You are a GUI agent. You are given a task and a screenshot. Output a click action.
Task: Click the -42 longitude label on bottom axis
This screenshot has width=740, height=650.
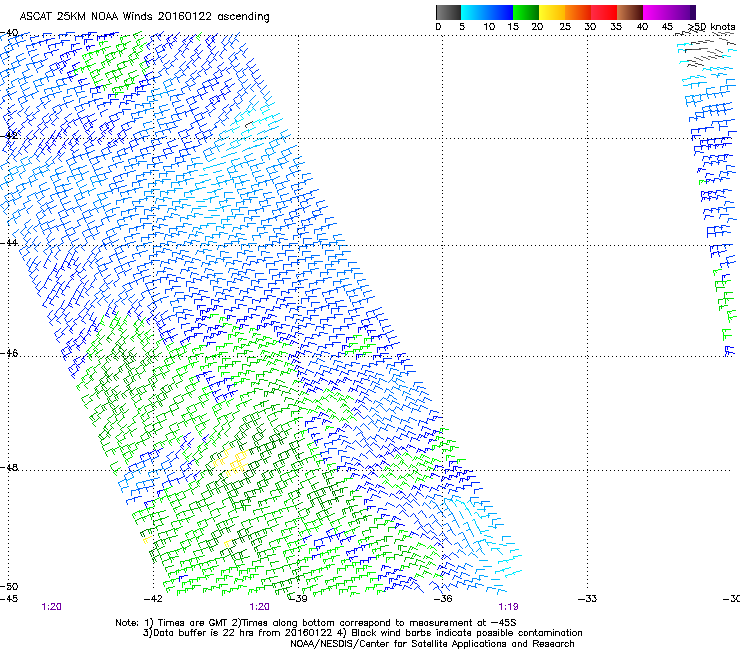pyautogui.click(x=153, y=599)
